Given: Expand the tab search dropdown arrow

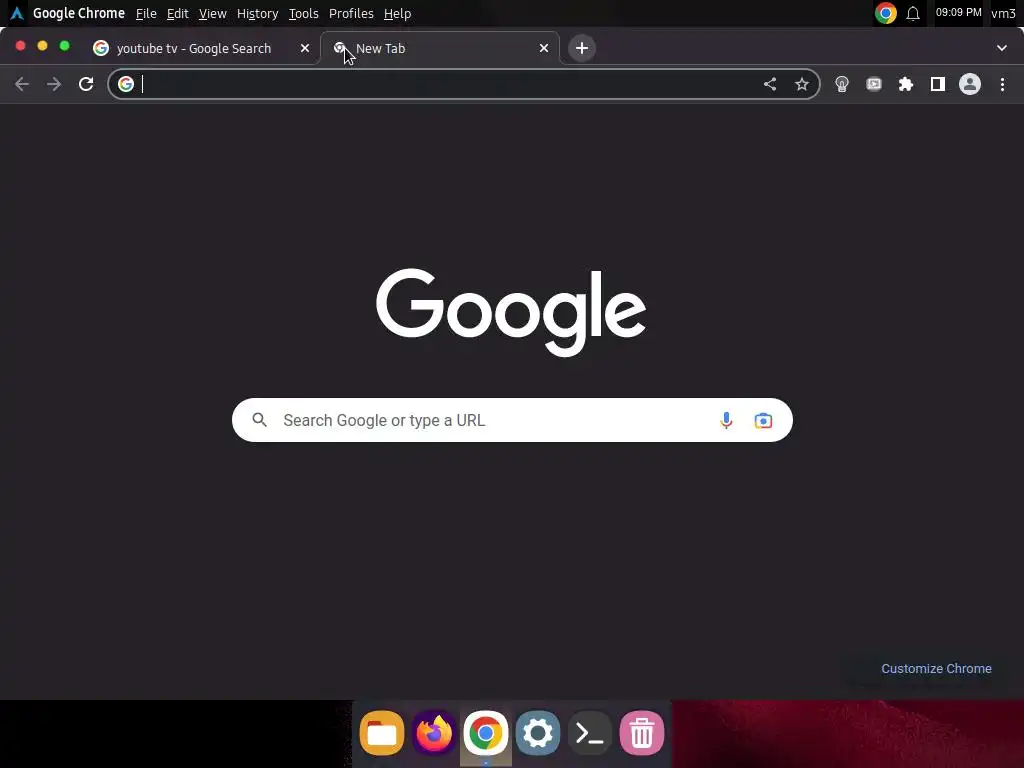Looking at the screenshot, I should pyautogui.click(x=1002, y=48).
